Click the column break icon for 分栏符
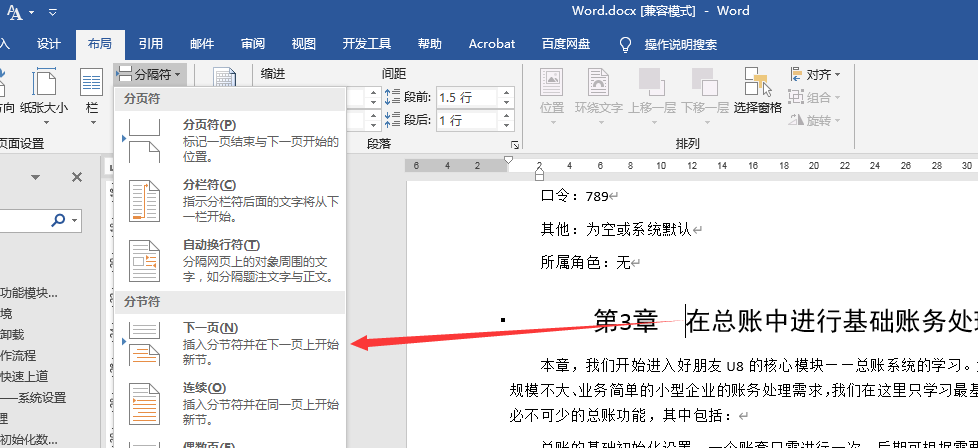978x448 pixels. pyautogui.click(x=145, y=201)
